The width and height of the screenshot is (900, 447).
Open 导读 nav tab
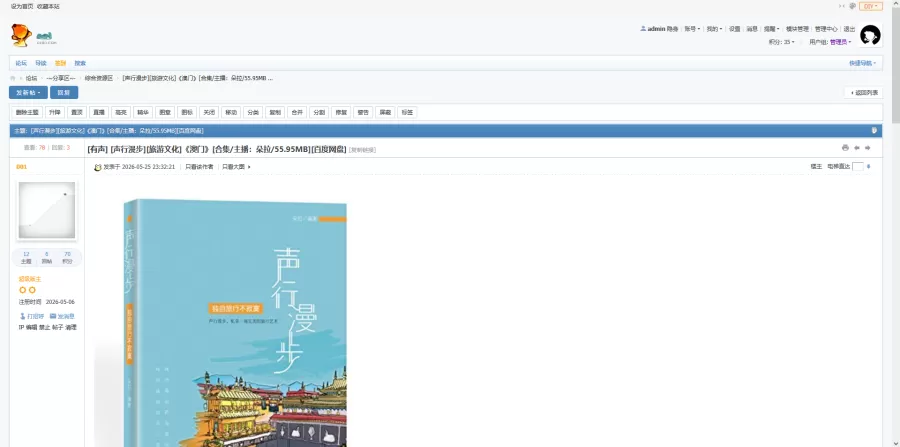tap(41, 63)
